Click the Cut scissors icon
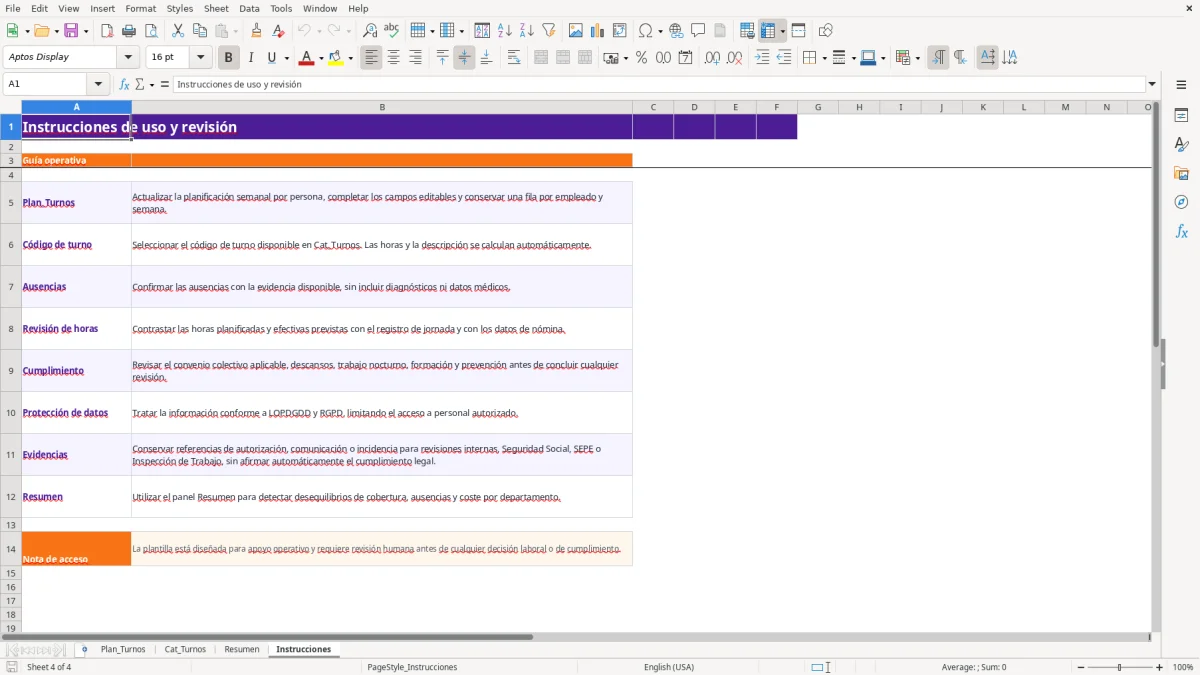 click(178, 31)
